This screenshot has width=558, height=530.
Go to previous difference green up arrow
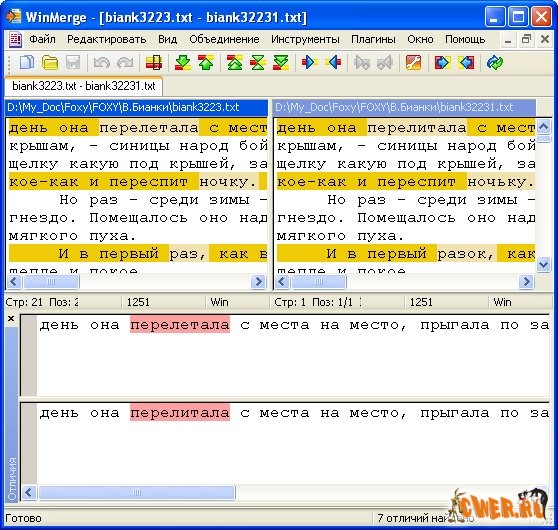pos(206,63)
